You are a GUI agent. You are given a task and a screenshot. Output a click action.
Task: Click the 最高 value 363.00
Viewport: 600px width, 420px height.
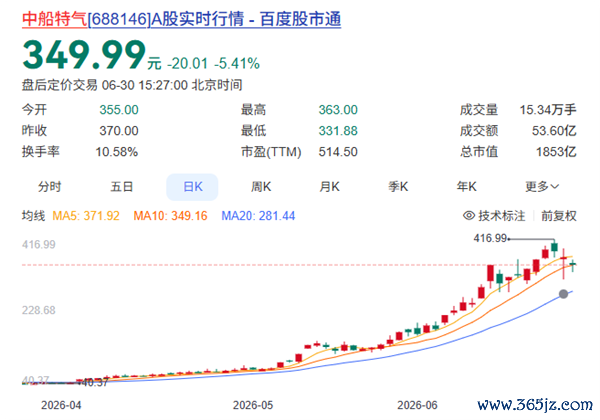[x=338, y=110]
